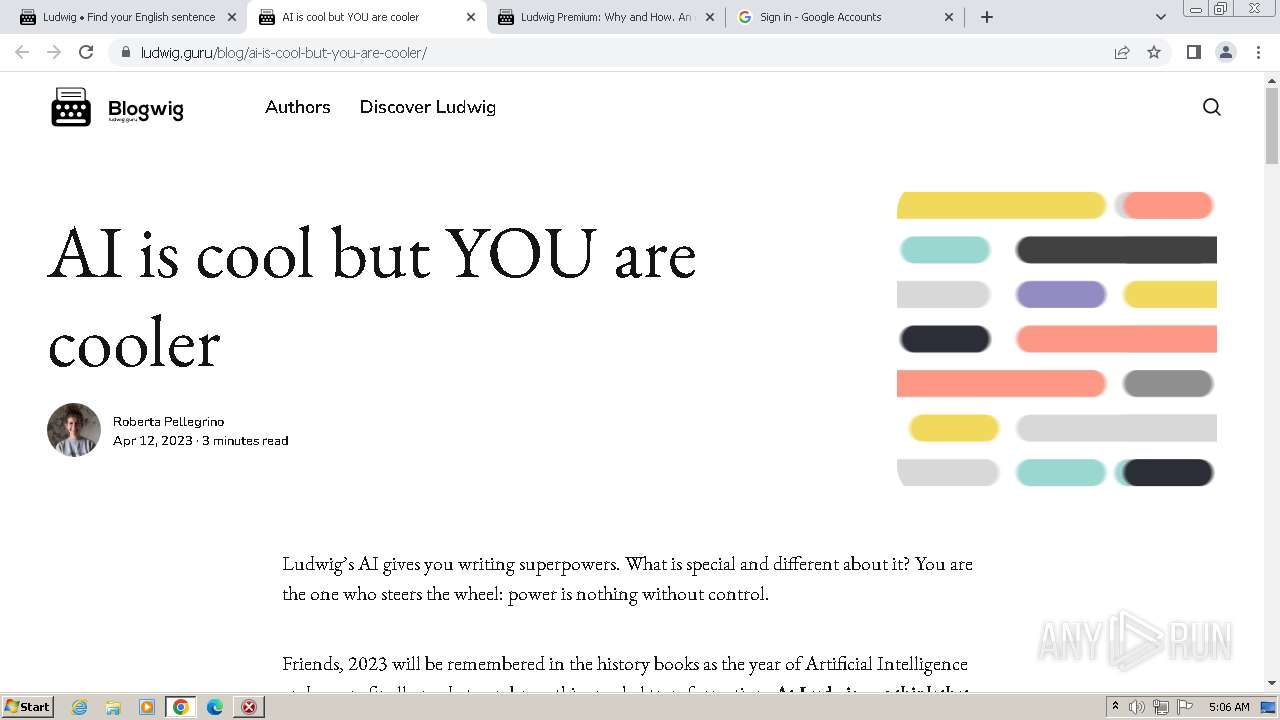Image resolution: width=1280 pixels, height=720 pixels.
Task: Open the Chrome profile avatar icon
Action: tap(1226, 52)
